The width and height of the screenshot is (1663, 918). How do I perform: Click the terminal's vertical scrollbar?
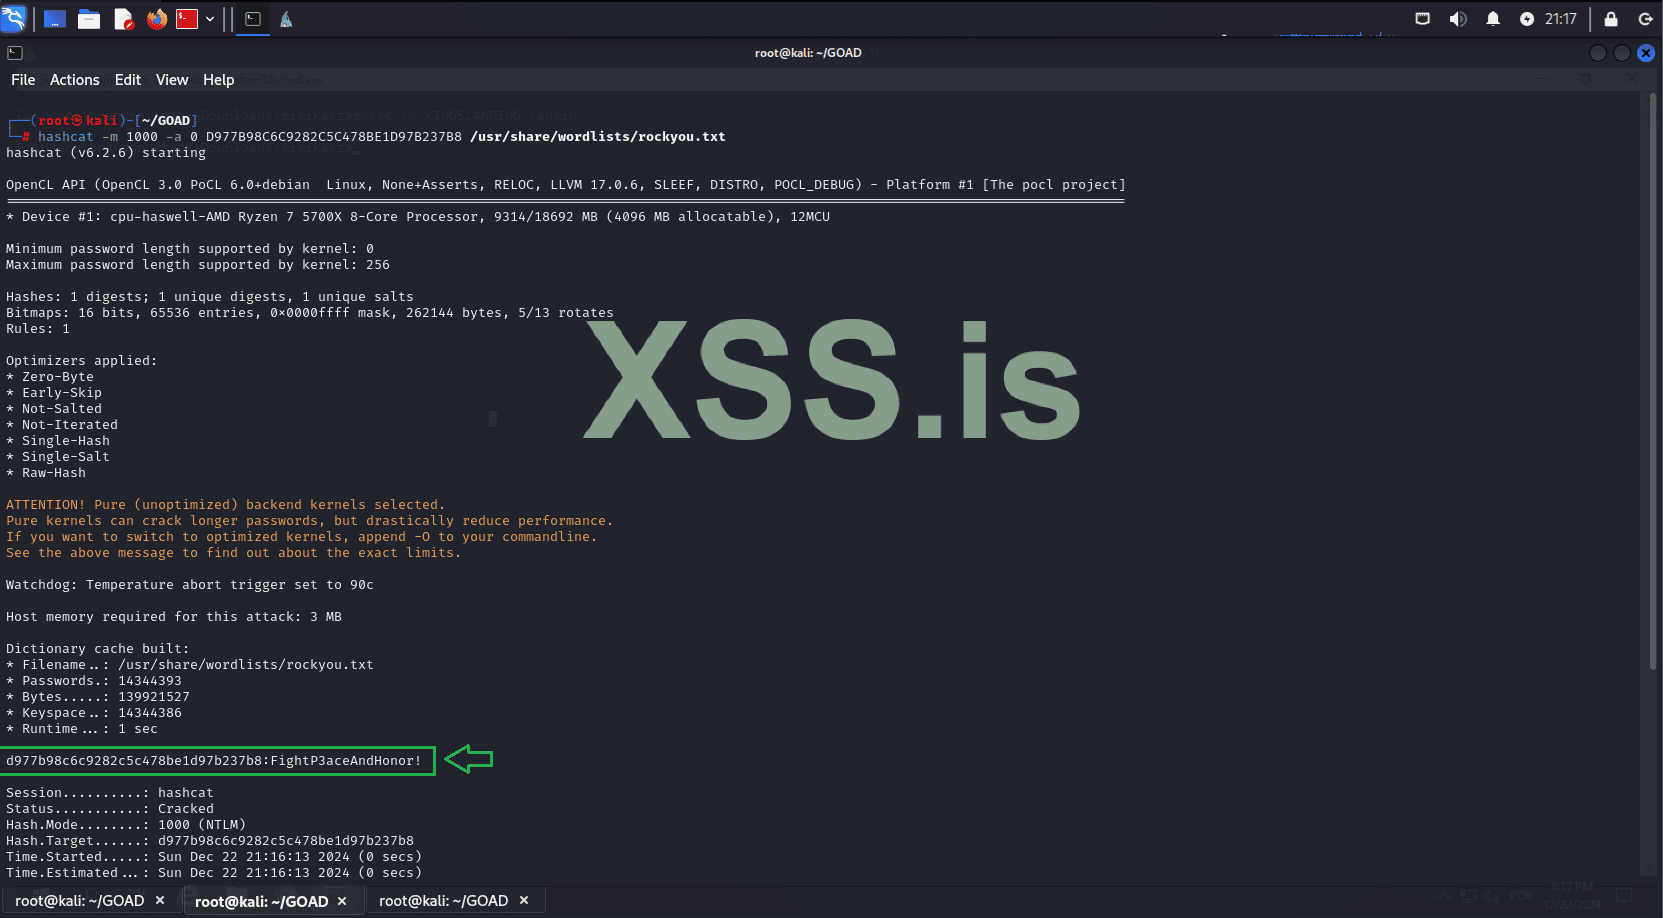pyautogui.click(x=1652, y=380)
